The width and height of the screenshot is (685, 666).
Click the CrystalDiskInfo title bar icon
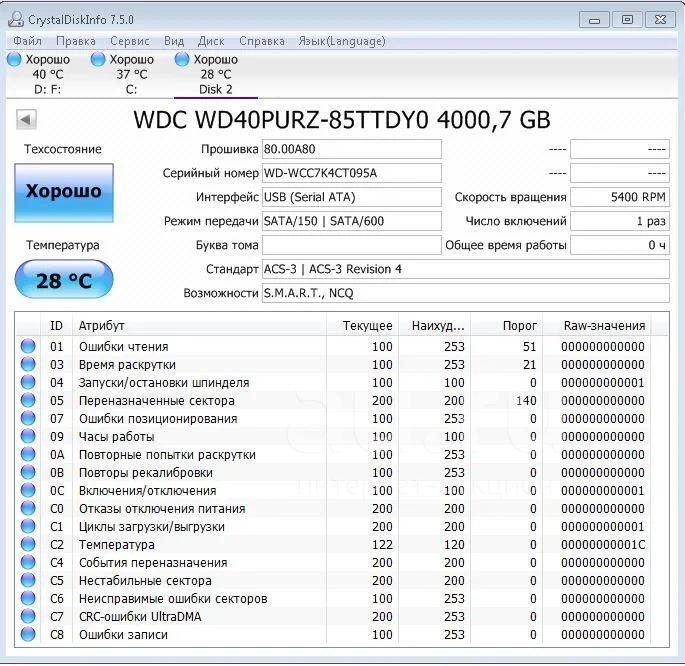coord(16,19)
